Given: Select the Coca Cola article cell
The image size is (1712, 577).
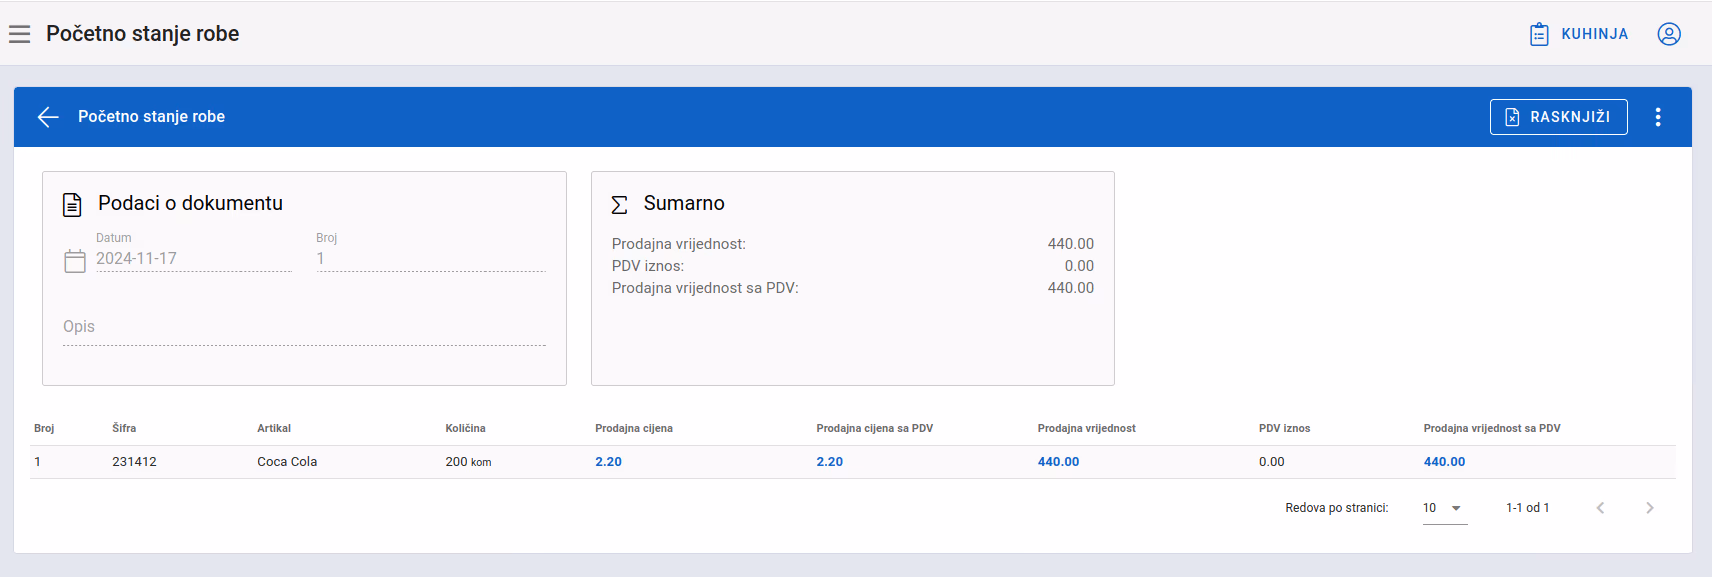Looking at the screenshot, I should (x=287, y=462).
